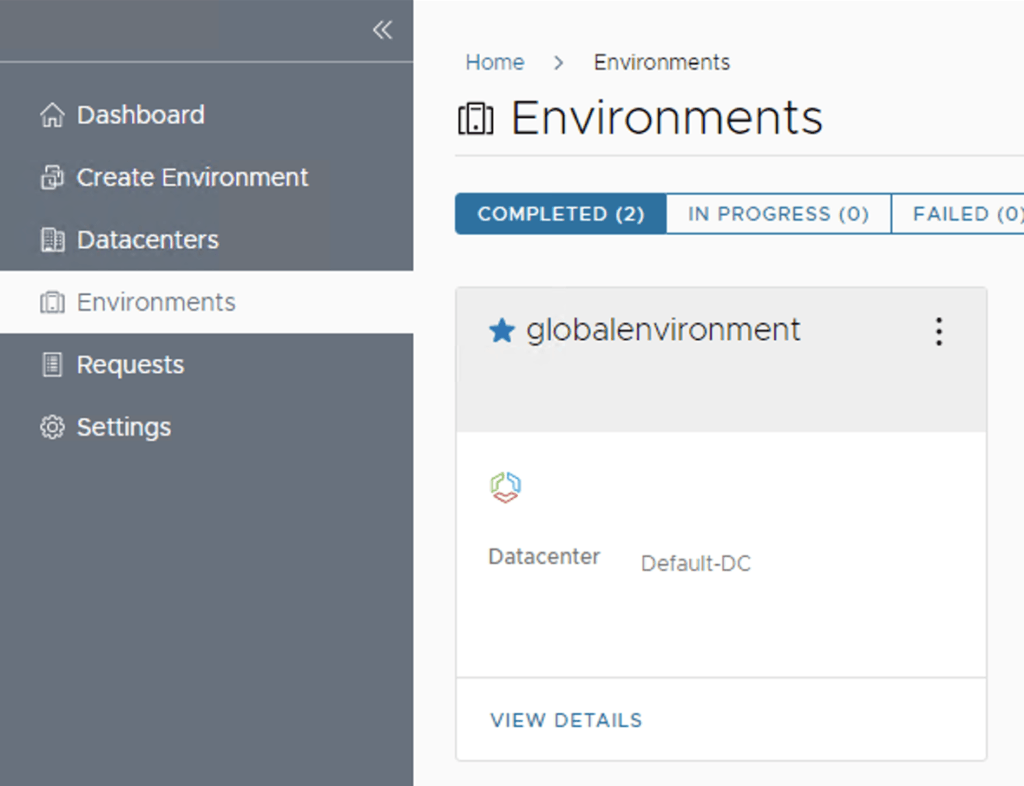Collapse the sidebar with the double chevron
Viewport: 1024px width, 786px height.
click(x=382, y=30)
